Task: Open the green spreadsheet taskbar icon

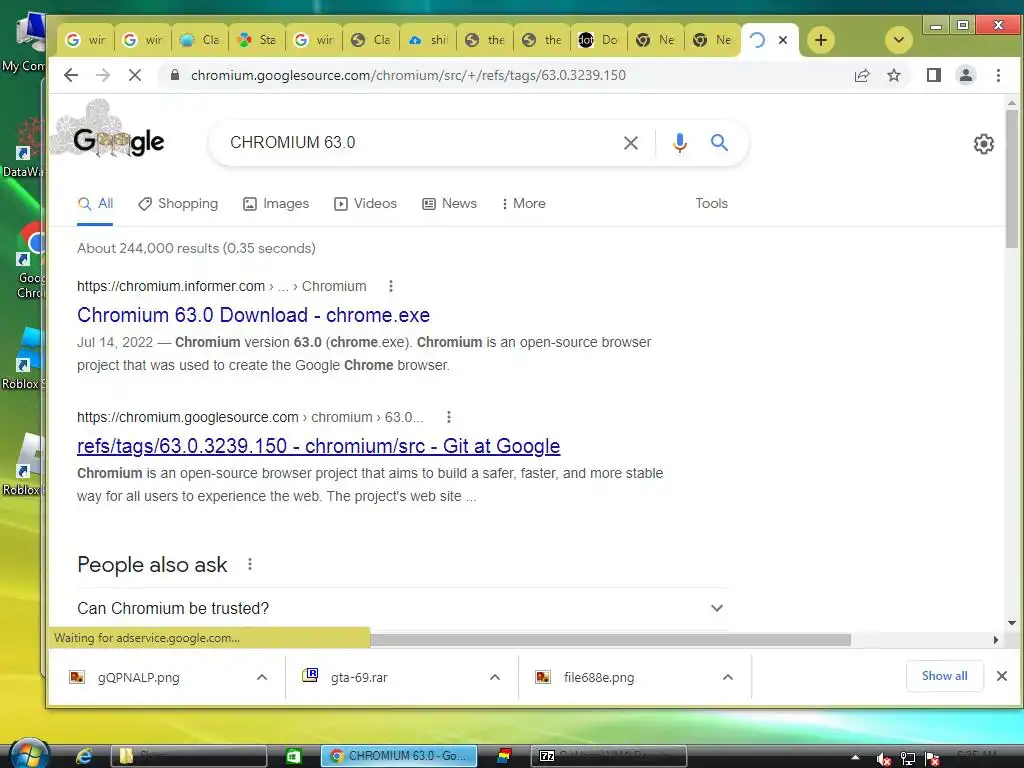Action: click(293, 756)
